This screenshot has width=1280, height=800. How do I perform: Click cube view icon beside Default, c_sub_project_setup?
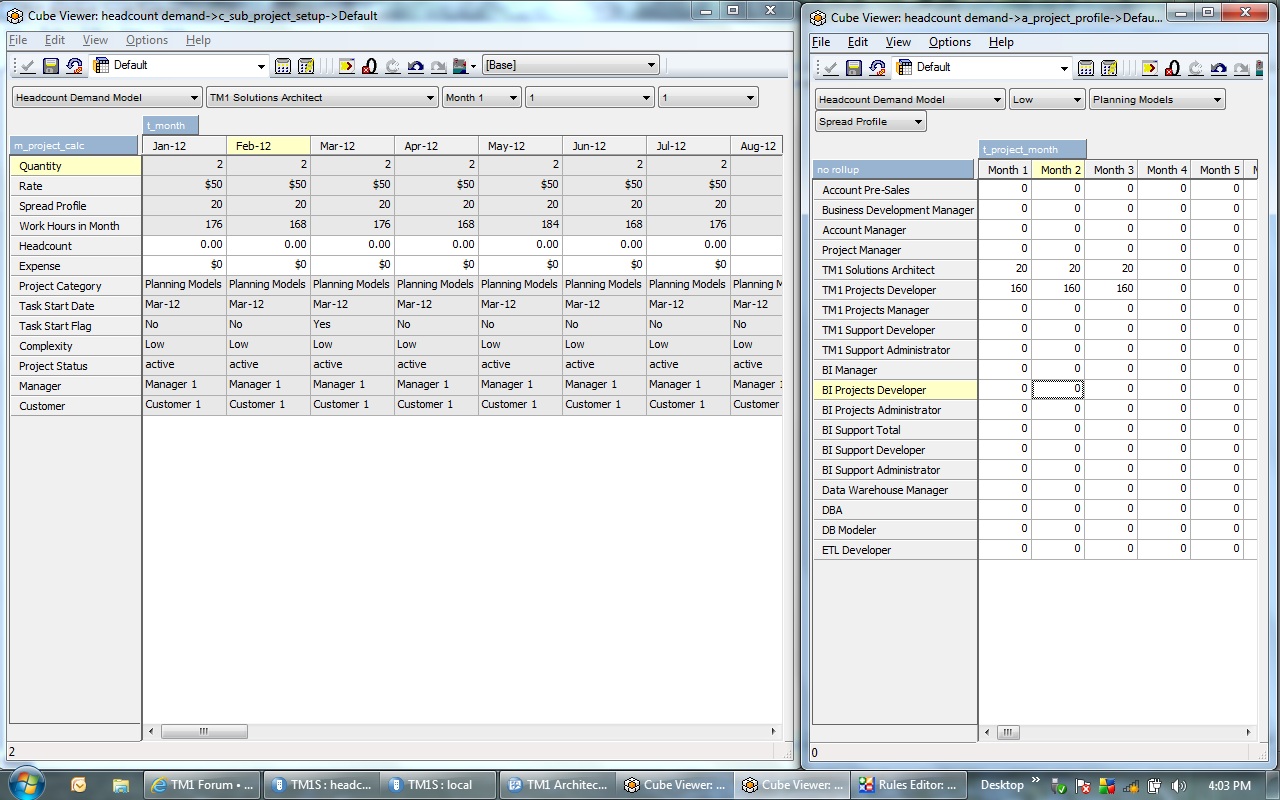coord(101,65)
